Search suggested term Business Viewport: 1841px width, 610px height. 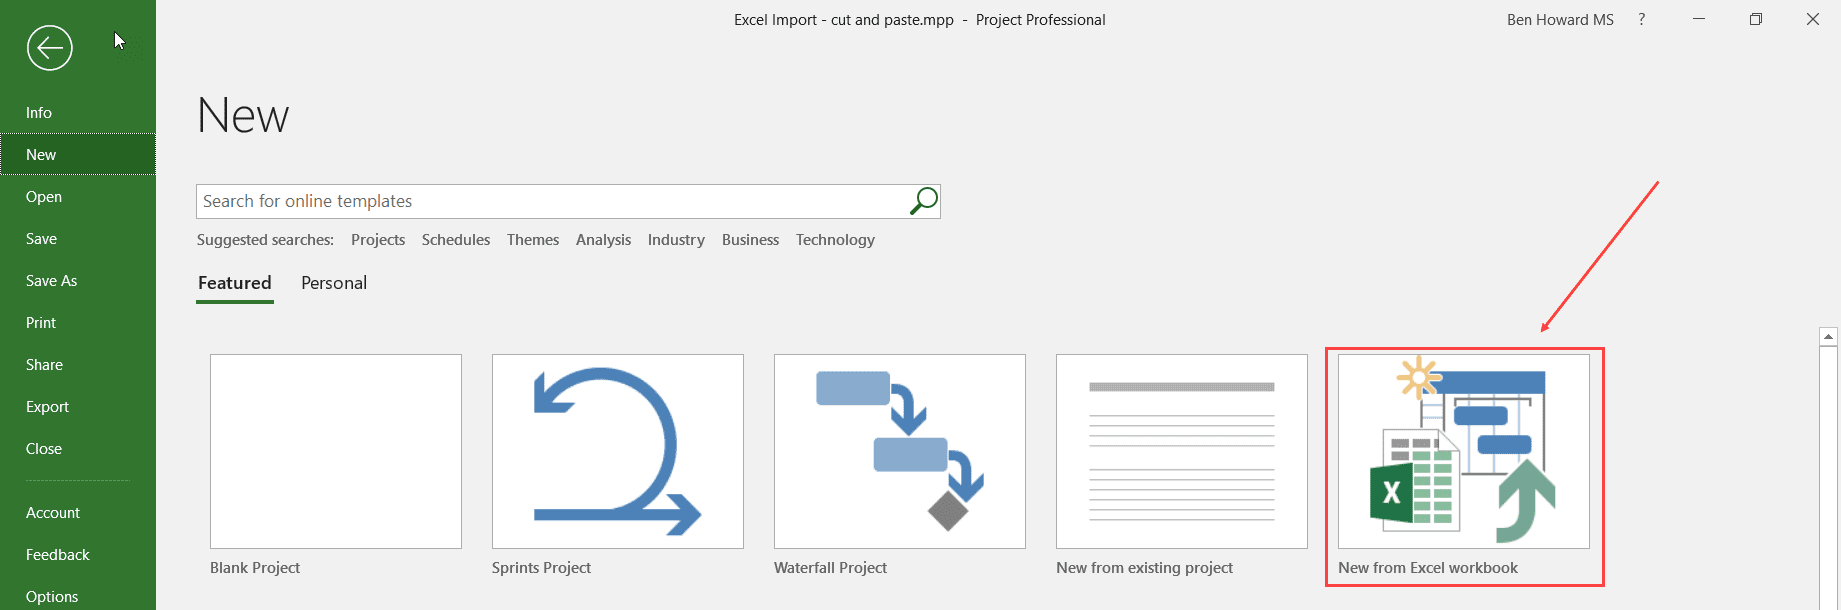coord(750,239)
